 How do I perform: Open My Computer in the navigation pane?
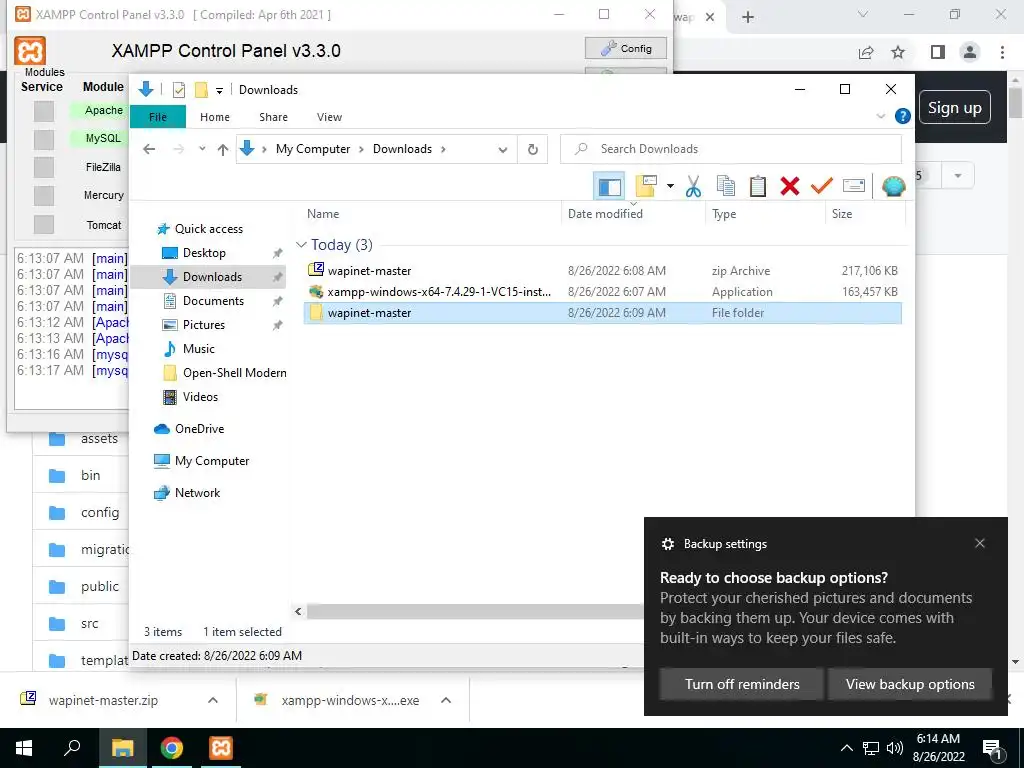click(212, 460)
